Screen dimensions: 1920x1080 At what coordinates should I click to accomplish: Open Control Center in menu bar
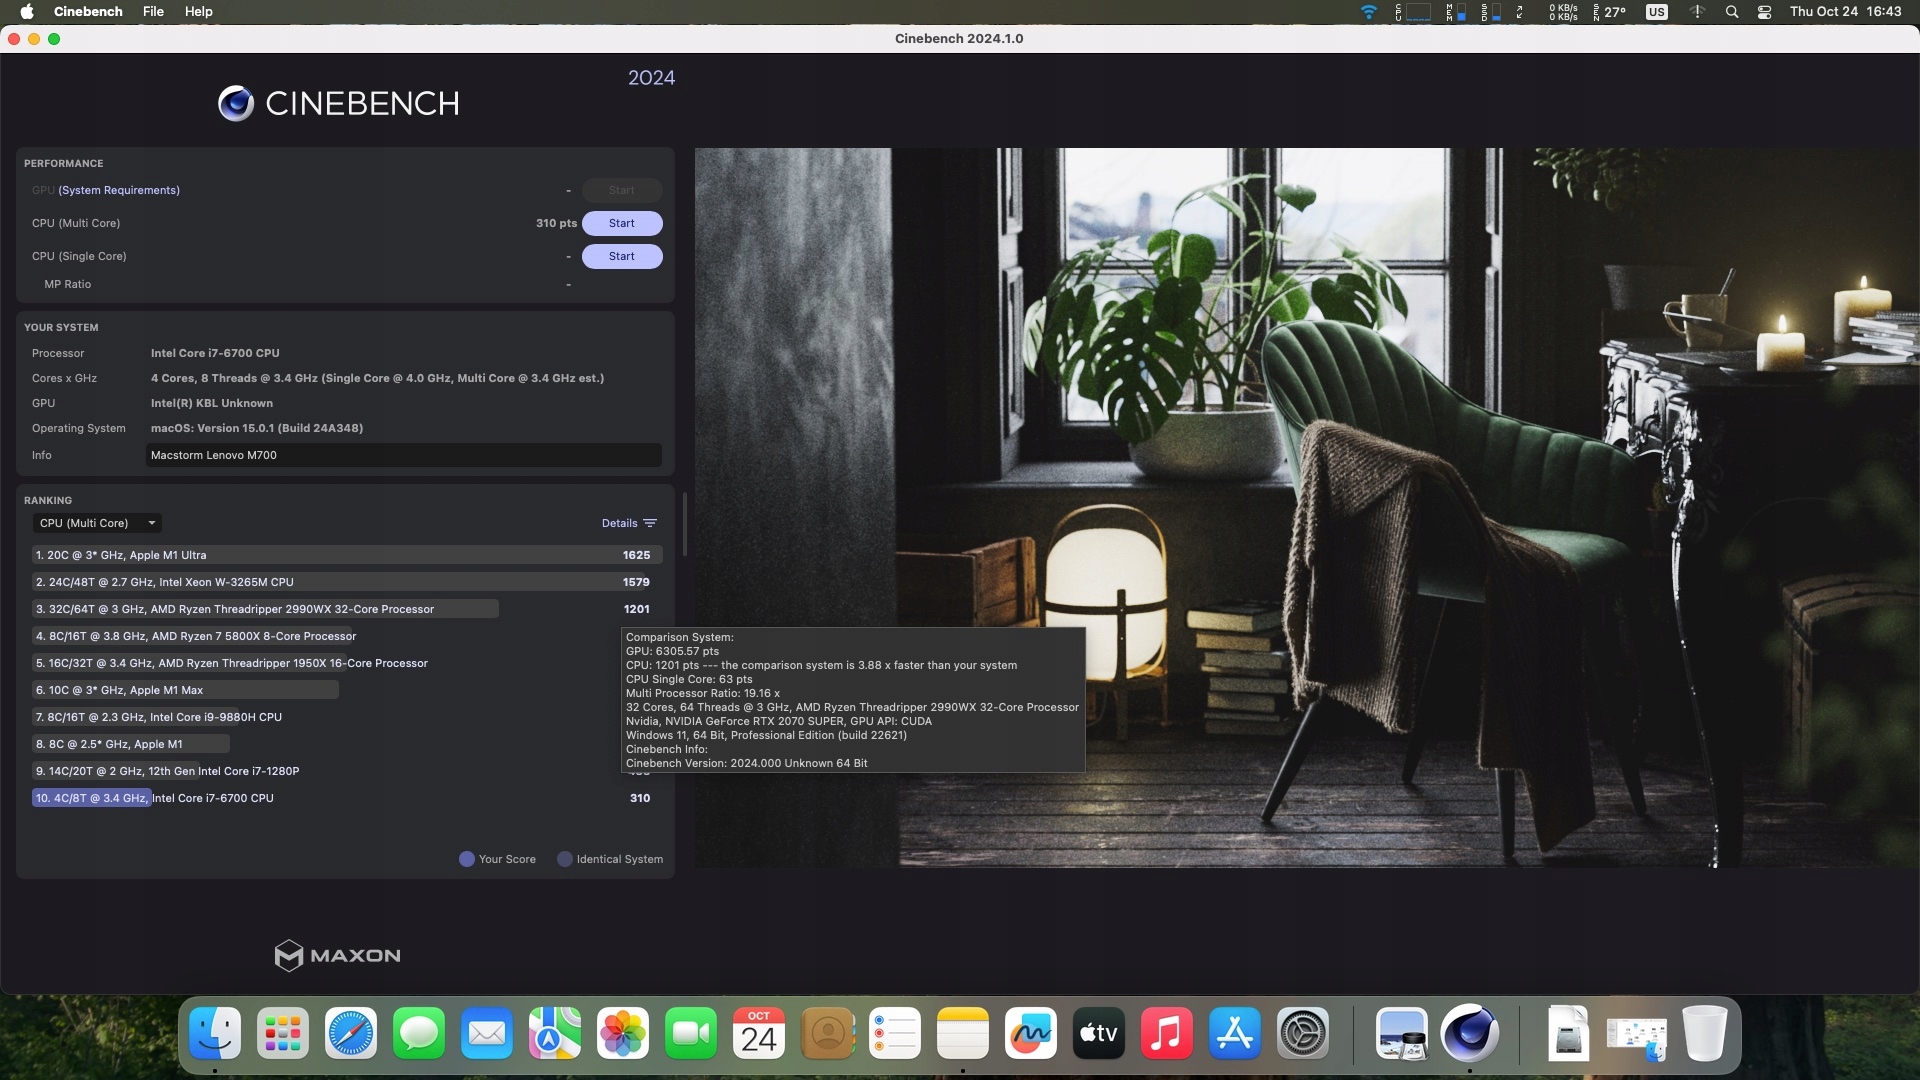pyautogui.click(x=1765, y=12)
